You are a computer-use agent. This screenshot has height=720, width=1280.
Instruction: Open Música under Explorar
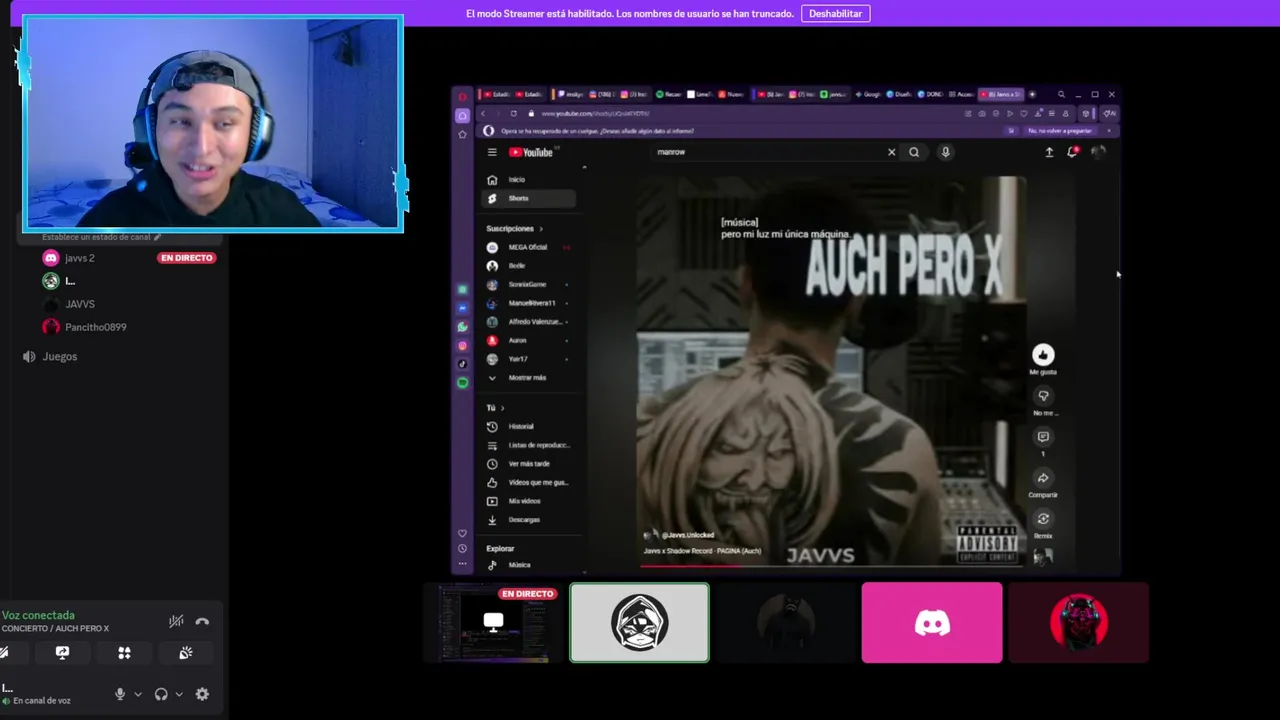point(529,565)
